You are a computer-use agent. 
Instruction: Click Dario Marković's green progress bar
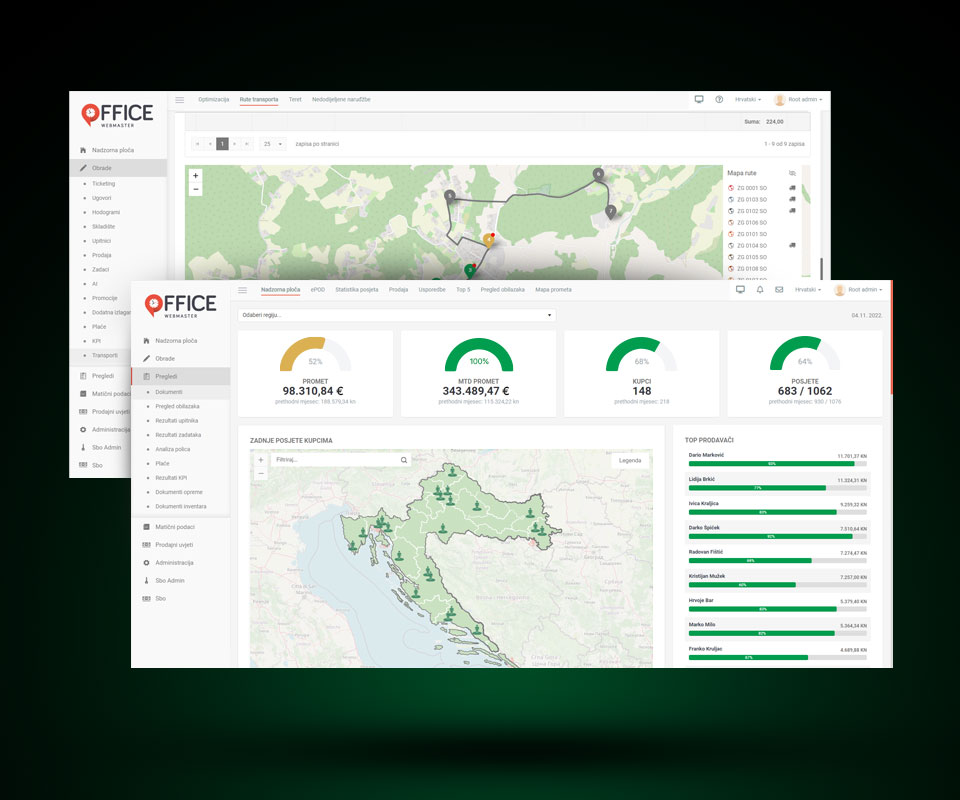point(771,464)
